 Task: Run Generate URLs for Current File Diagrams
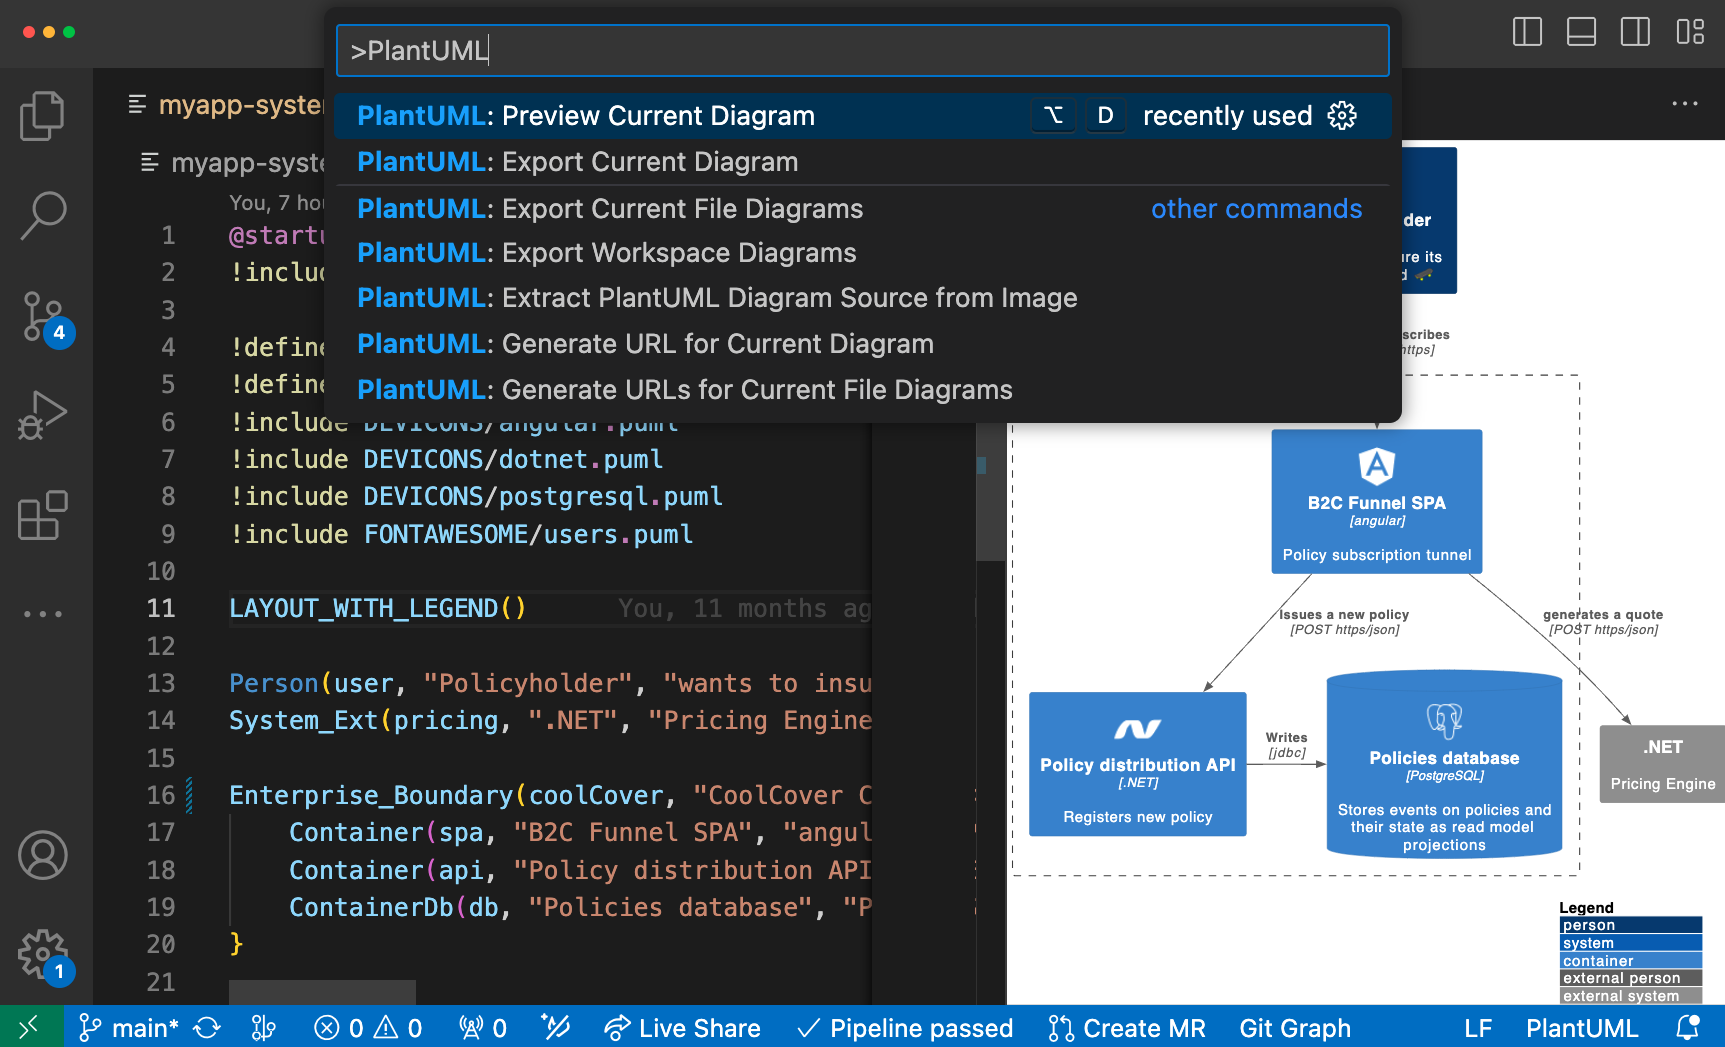pyautogui.click(x=863, y=390)
